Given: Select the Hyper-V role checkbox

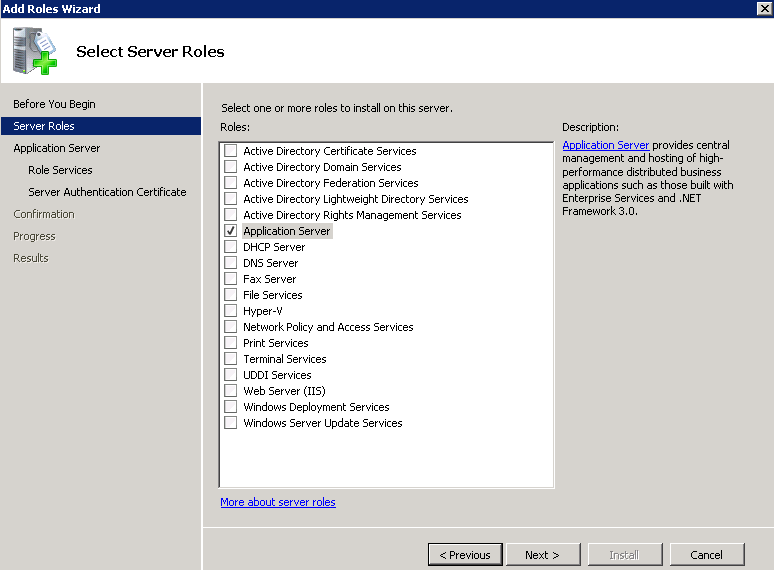Looking at the screenshot, I should [231, 311].
